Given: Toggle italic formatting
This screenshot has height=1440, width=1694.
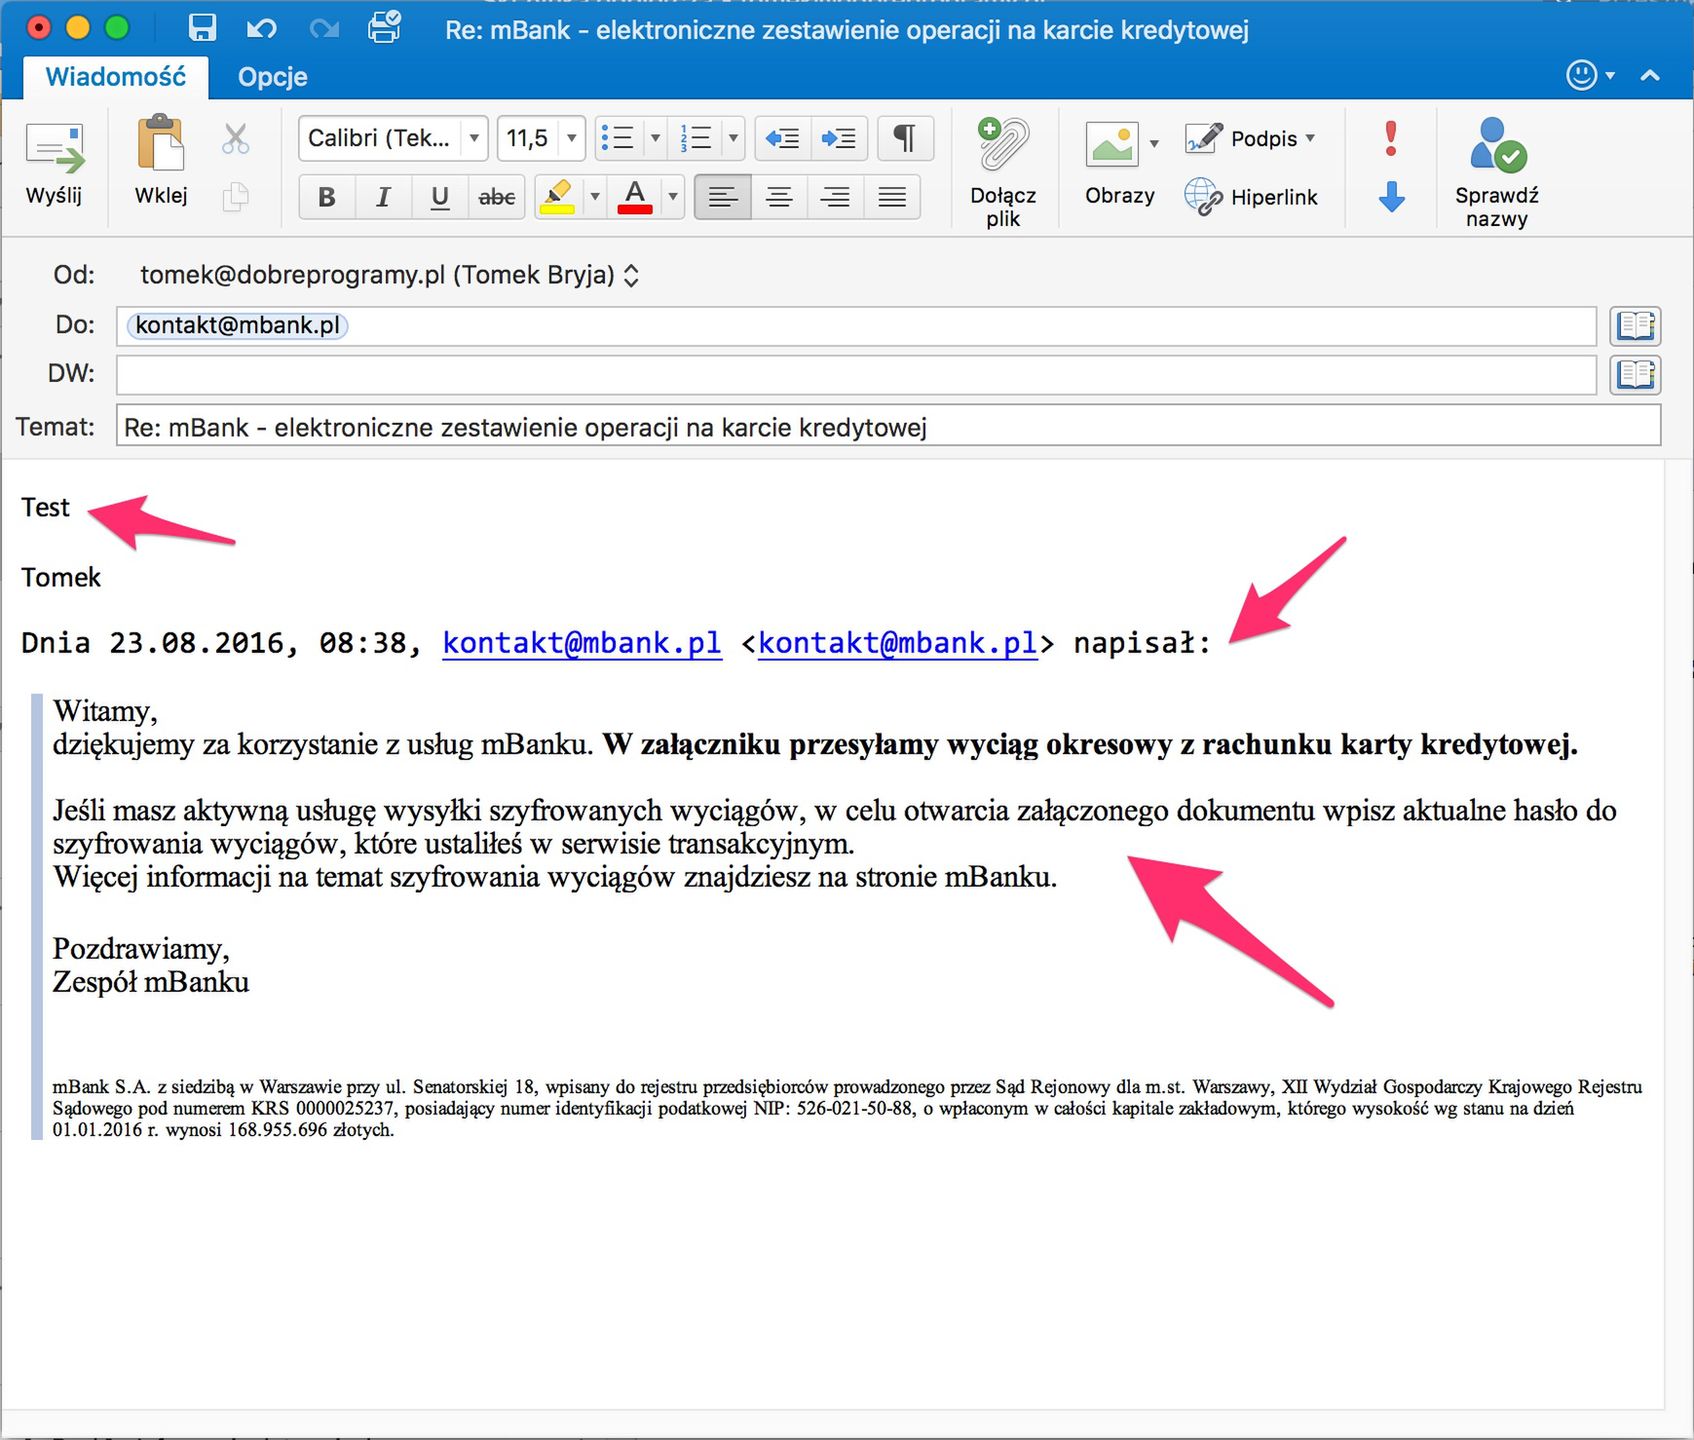Looking at the screenshot, I should 383,197.
